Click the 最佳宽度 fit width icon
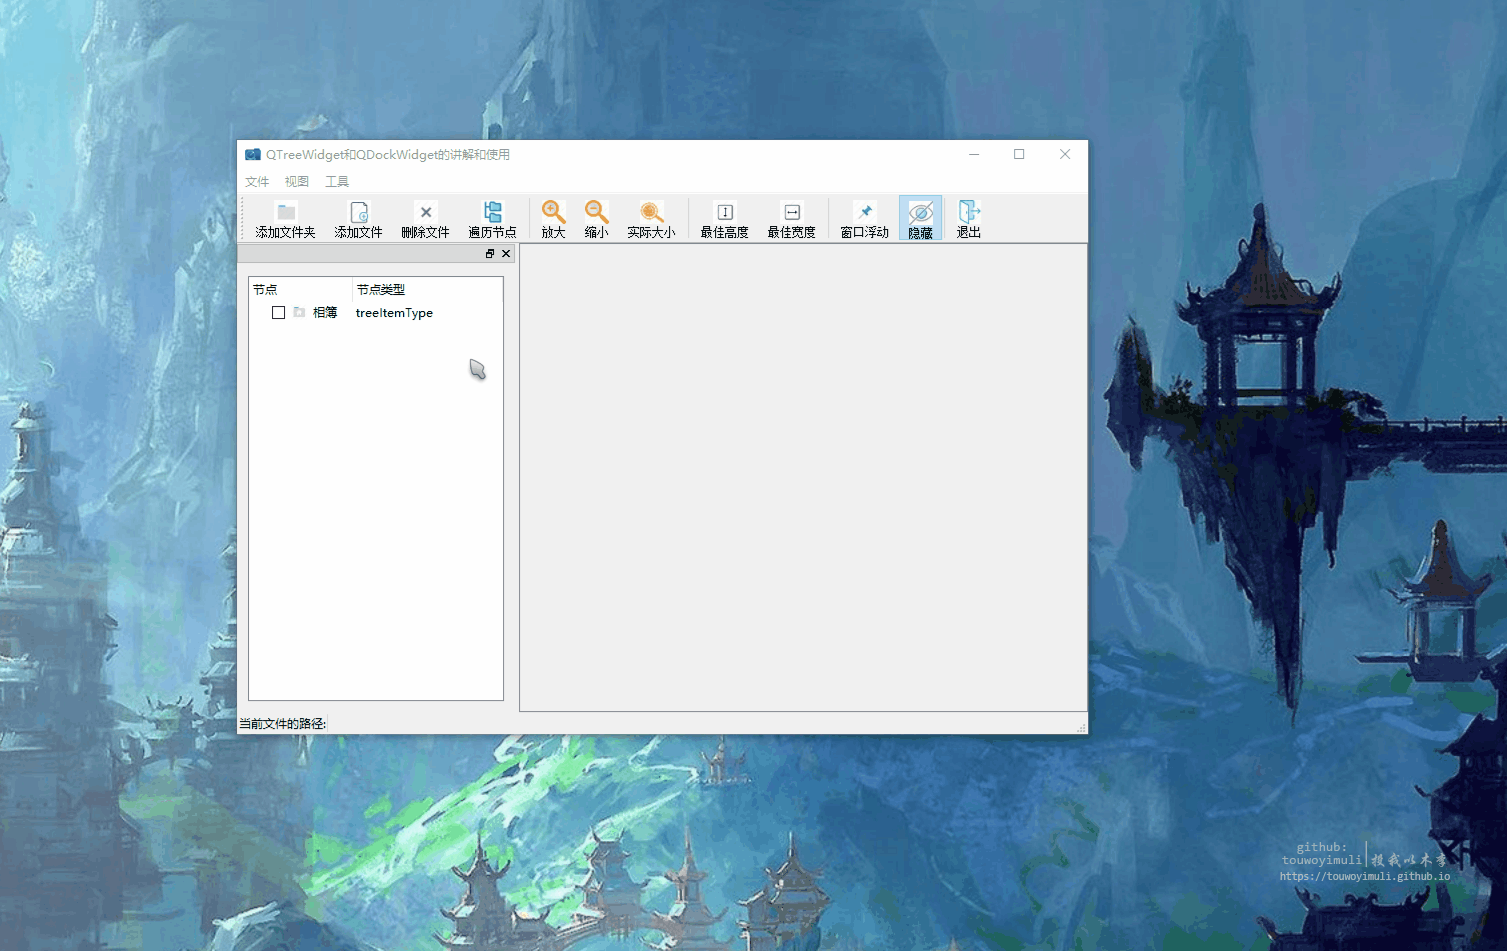 (792, 212)
